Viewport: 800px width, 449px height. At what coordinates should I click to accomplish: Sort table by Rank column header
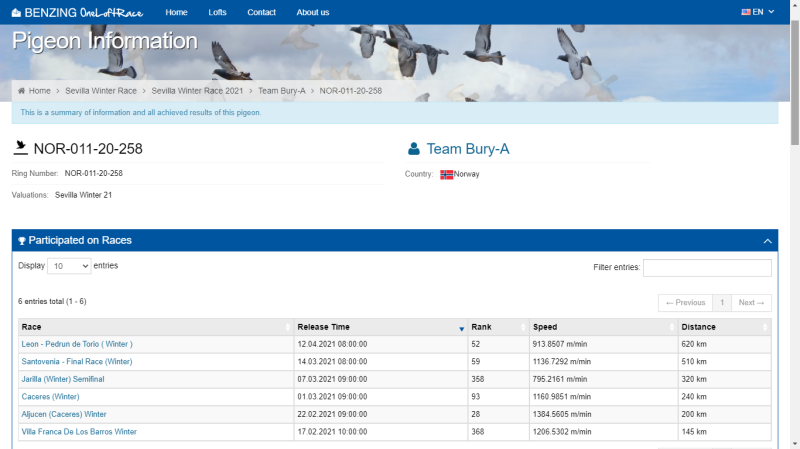click(497, 327)
